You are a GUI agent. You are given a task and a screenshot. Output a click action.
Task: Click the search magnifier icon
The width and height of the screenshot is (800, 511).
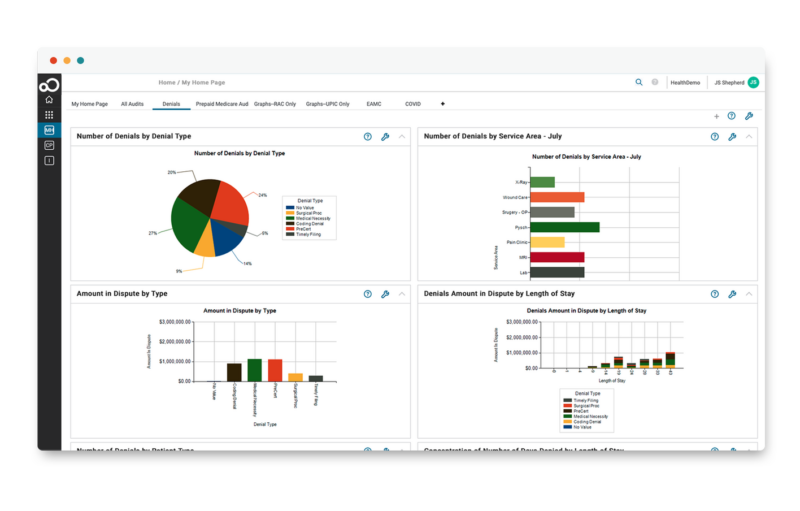[x=639, y=82]
